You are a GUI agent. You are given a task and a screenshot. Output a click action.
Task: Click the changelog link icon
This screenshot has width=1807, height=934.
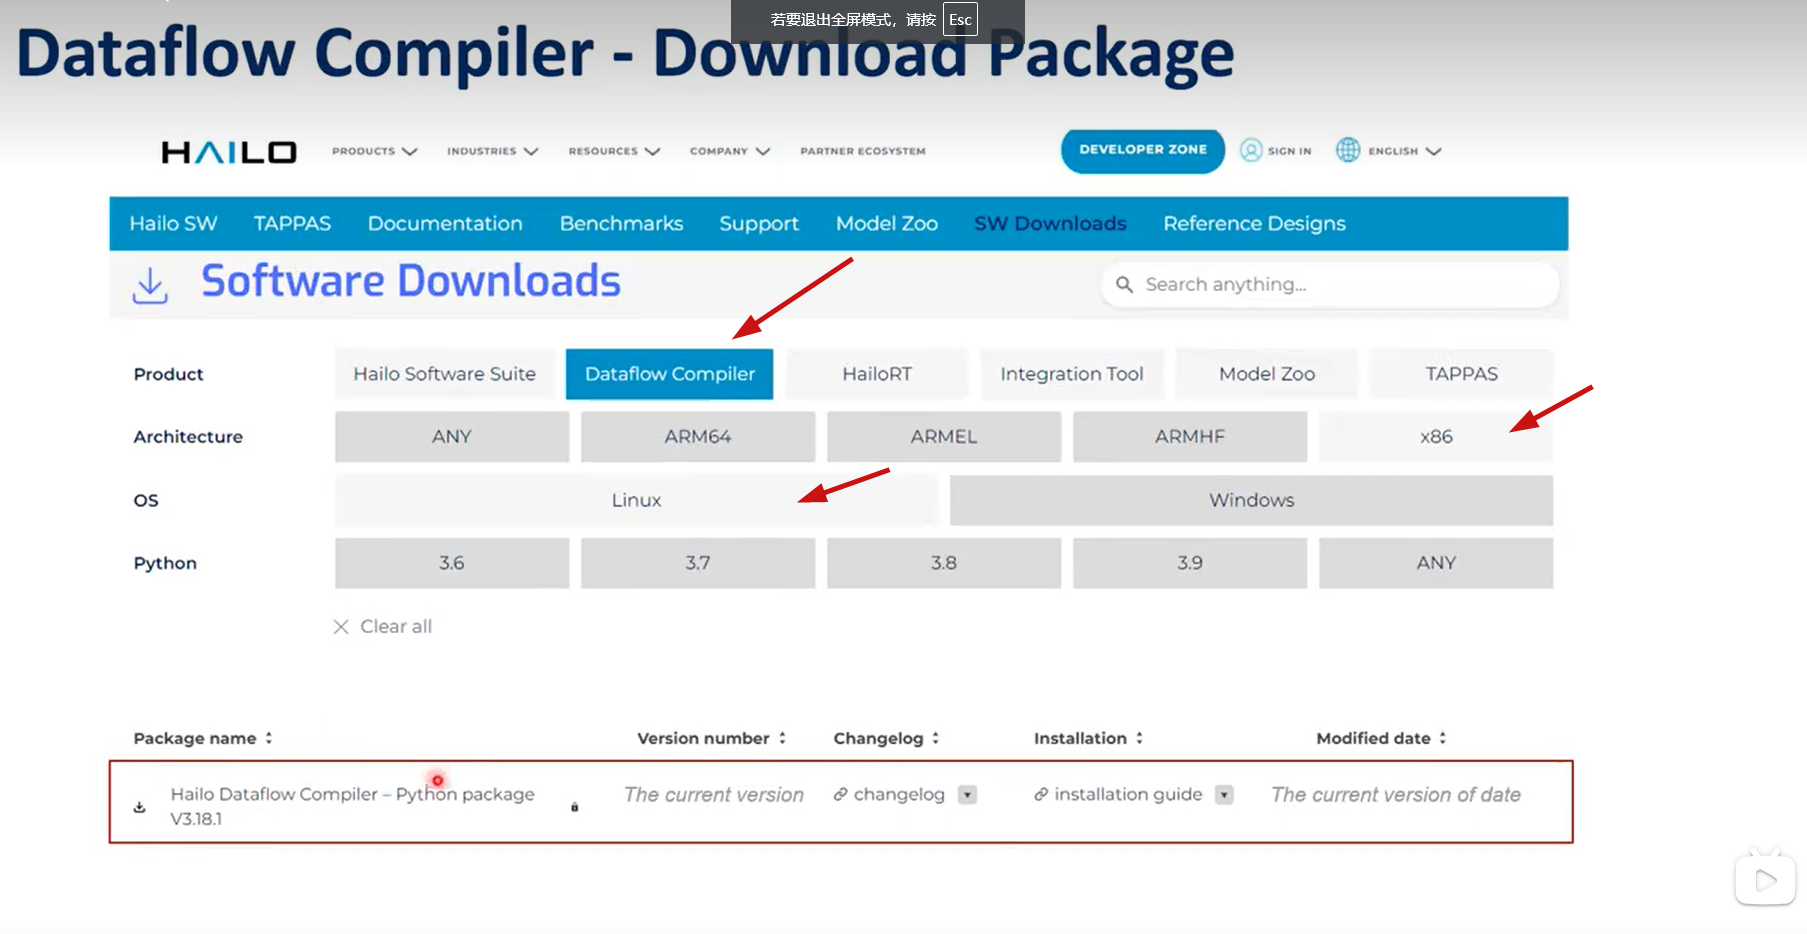click(841, 794)
